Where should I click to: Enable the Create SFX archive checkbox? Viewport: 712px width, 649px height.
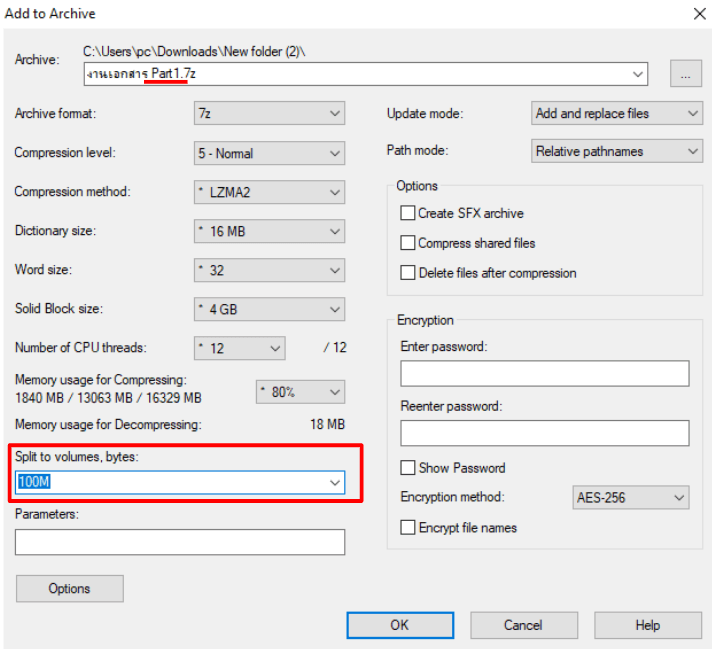pos(407,213)
